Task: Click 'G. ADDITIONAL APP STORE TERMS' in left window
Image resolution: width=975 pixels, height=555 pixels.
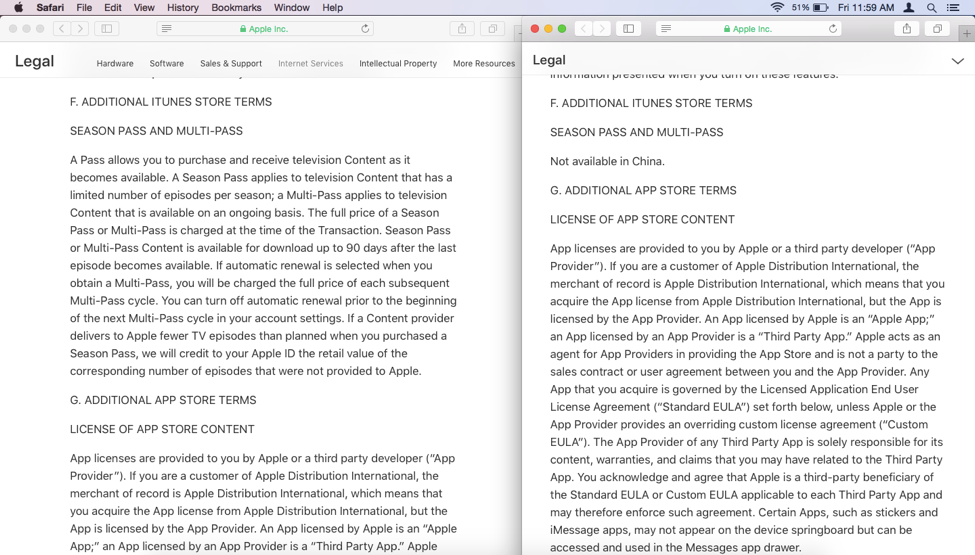Action: (163, 400)
